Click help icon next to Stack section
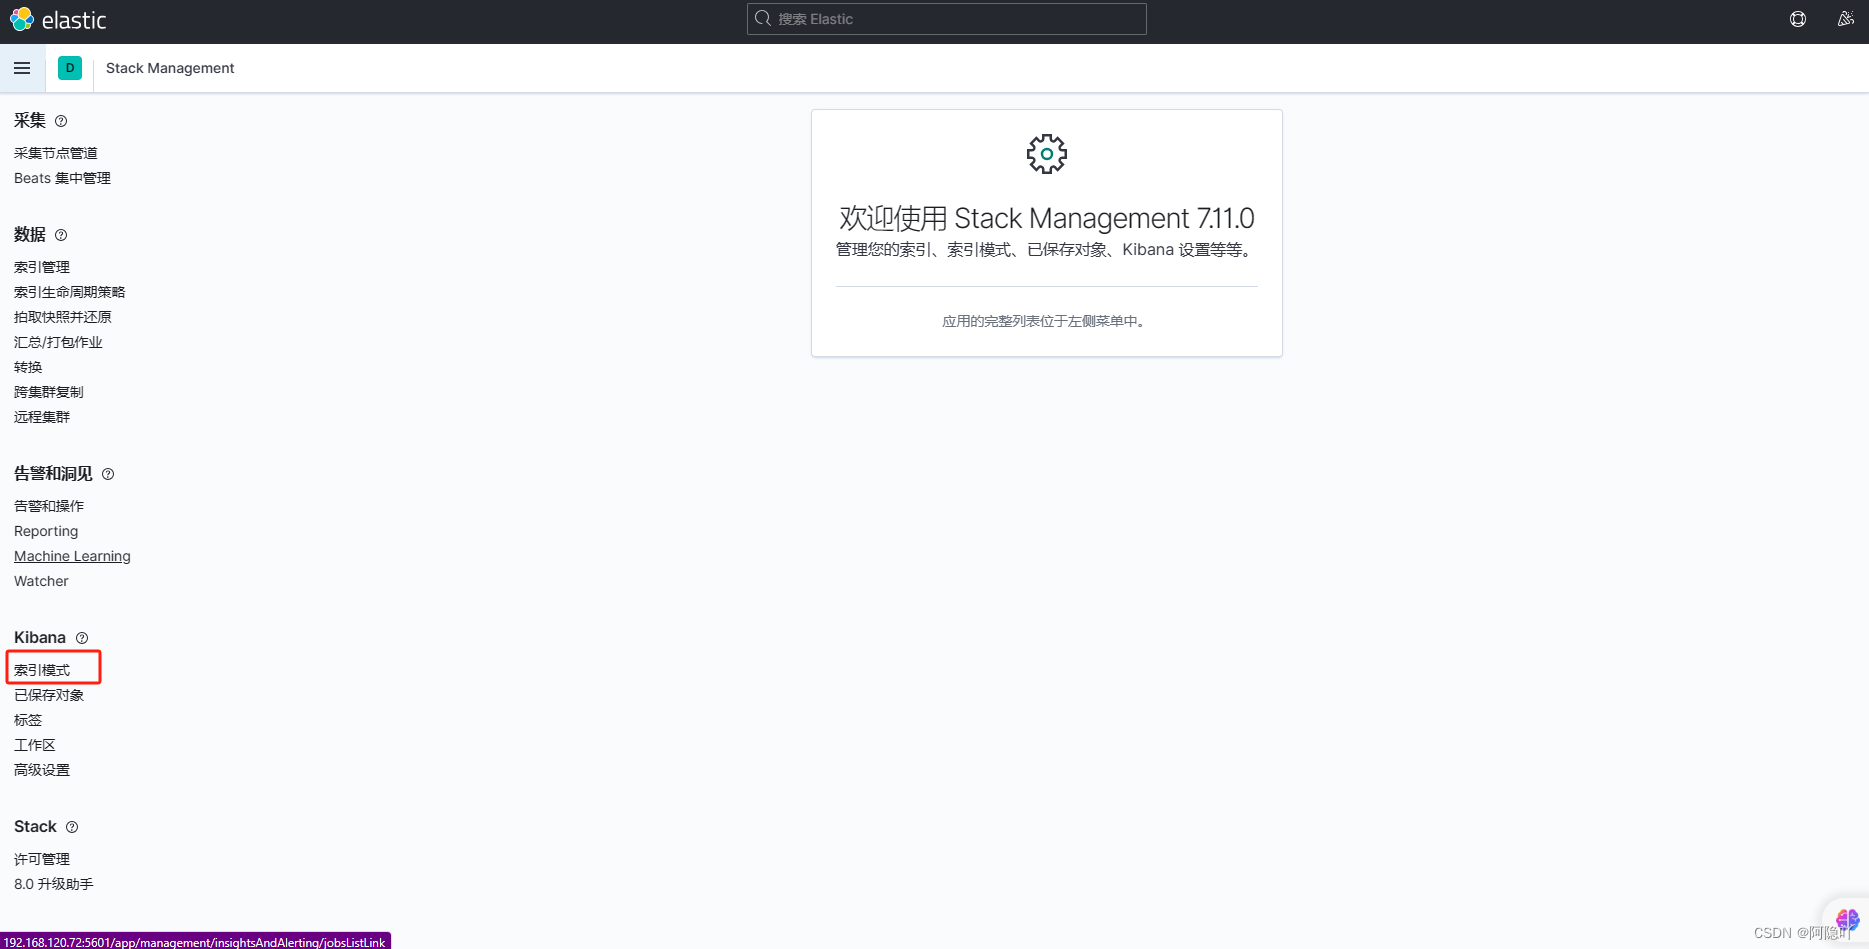 coord(71,827)
